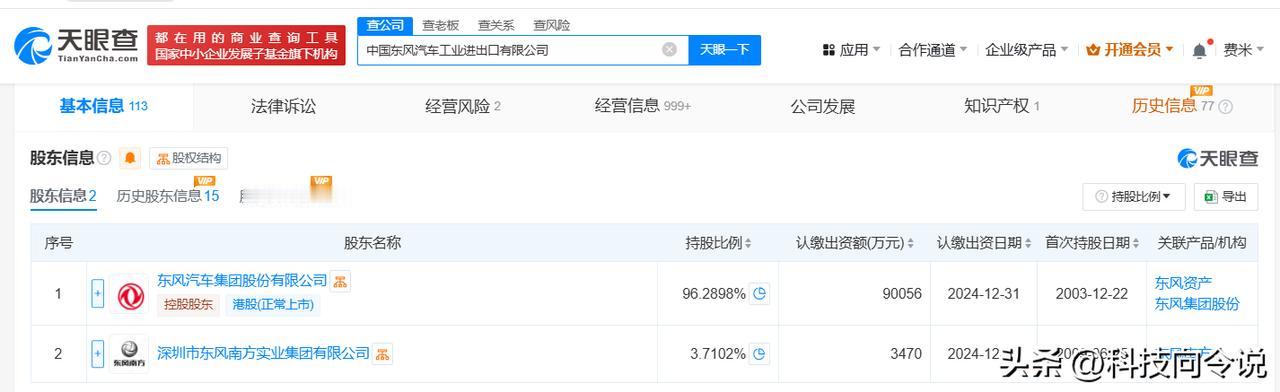Click the 港股(正常上市) tag

click(273, 305)
